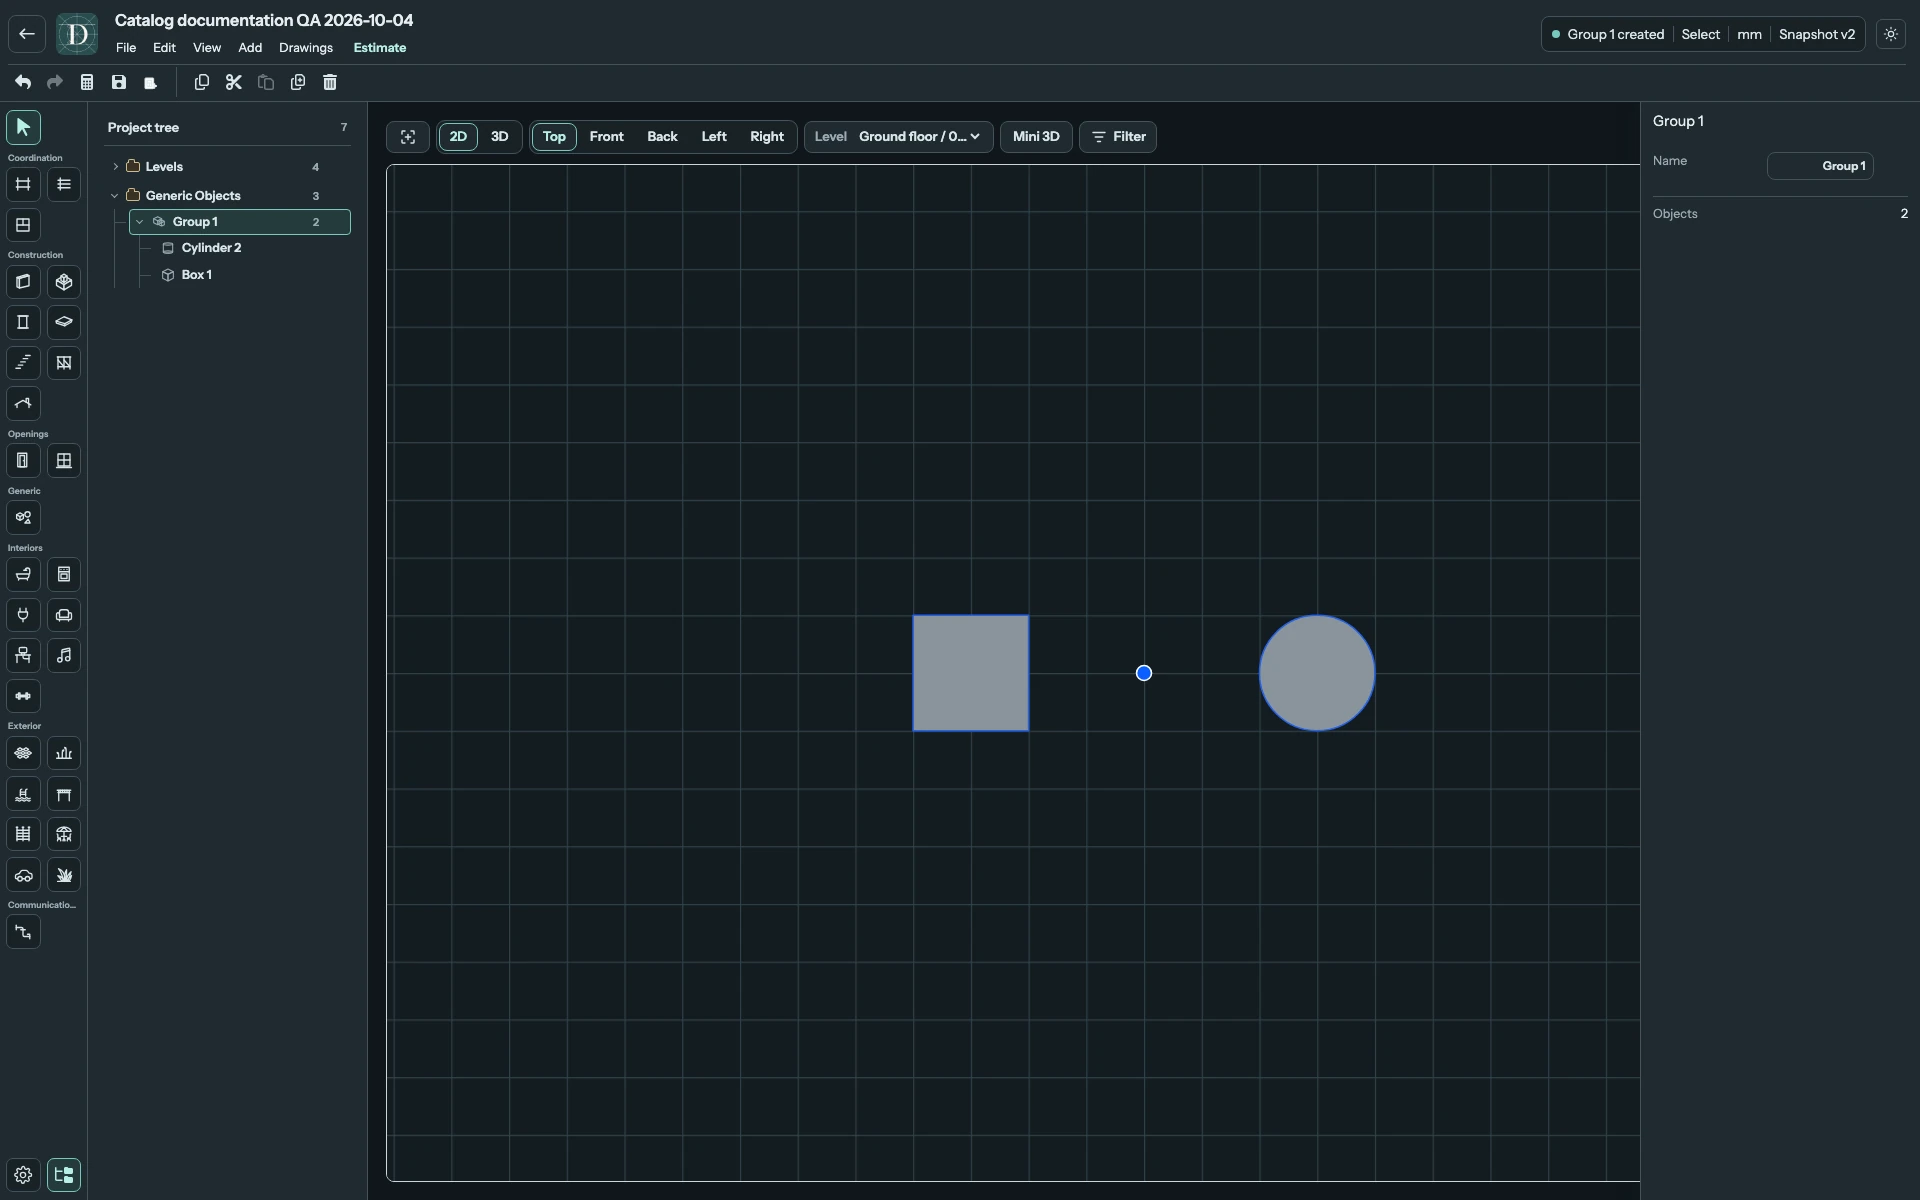Choose the ladder rack exterior tool
This screenshot has height=1200, width=1920.
[23, 834]
